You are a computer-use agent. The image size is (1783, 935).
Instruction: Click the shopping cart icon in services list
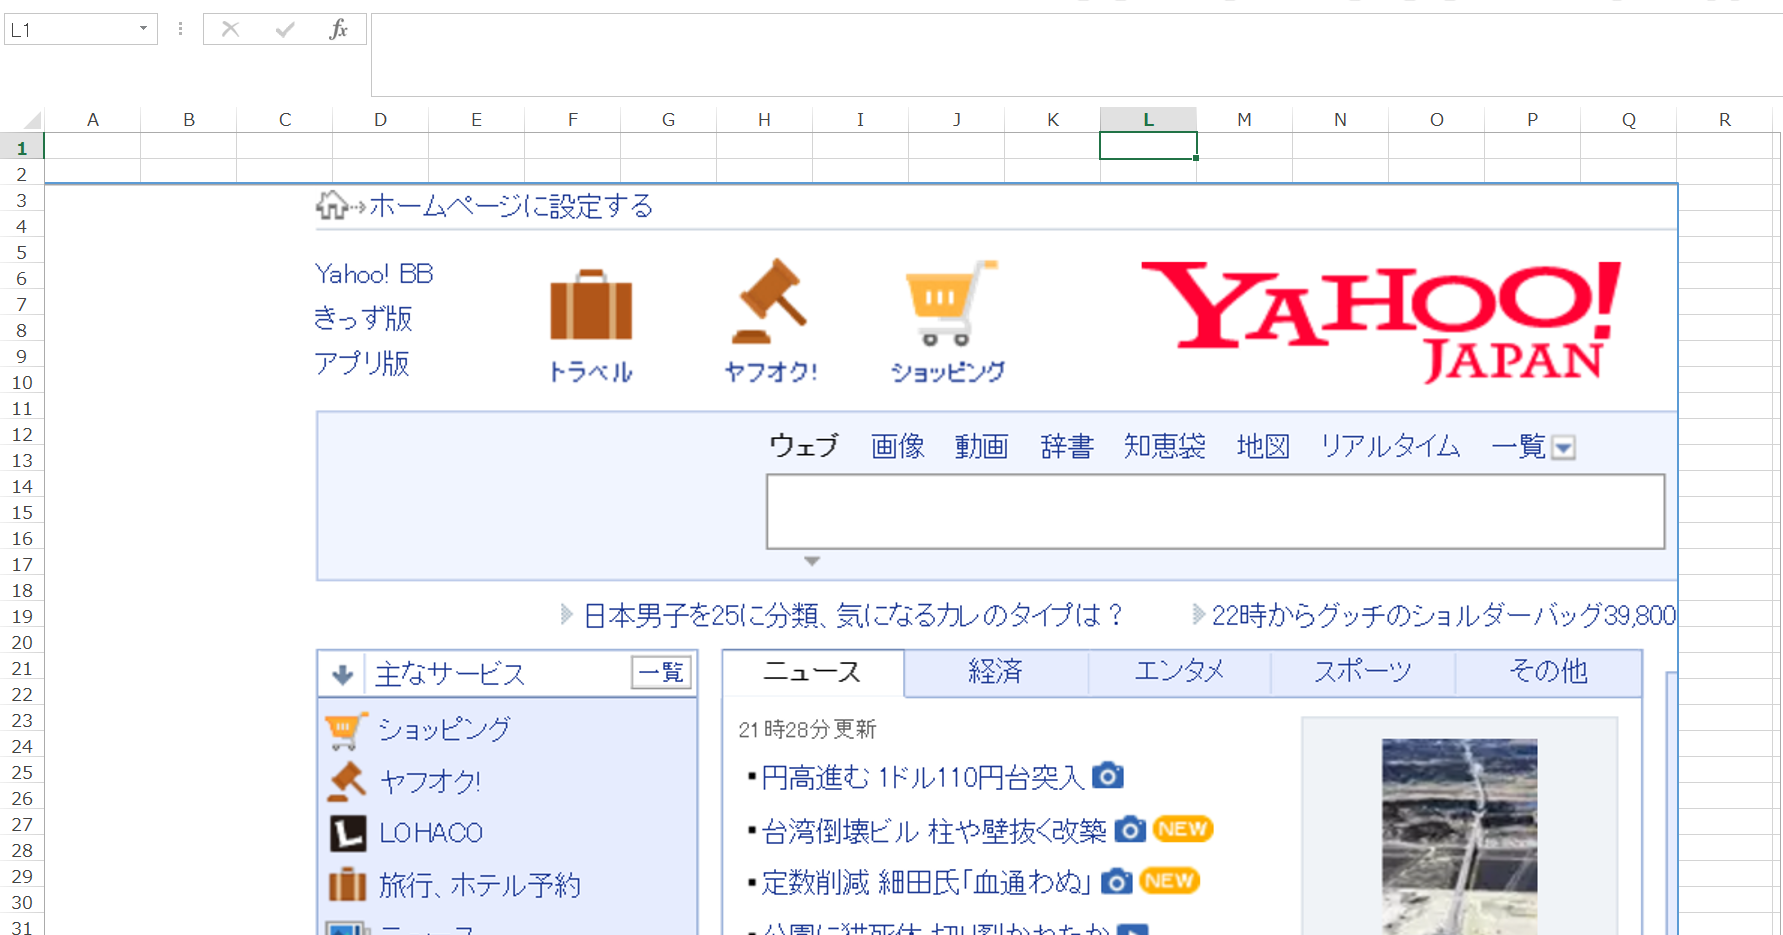pos(346,730)
